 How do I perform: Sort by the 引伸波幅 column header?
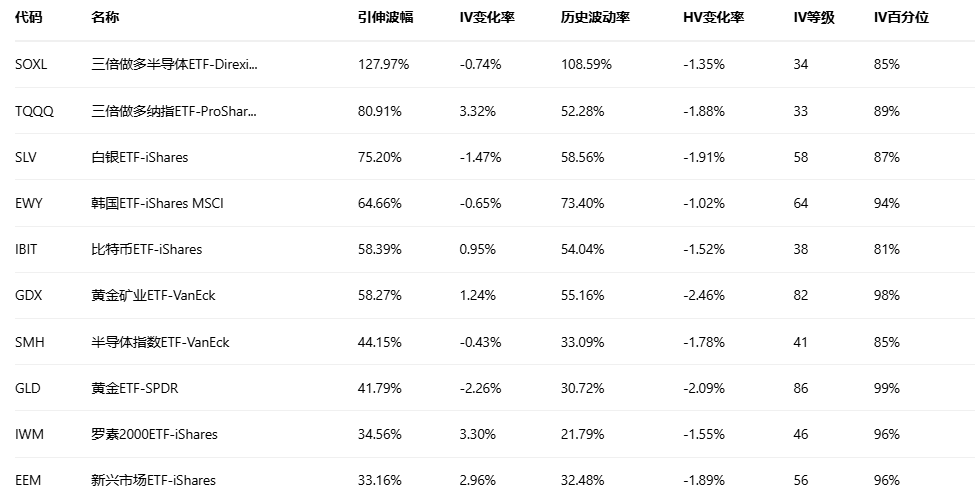(385, 18)
